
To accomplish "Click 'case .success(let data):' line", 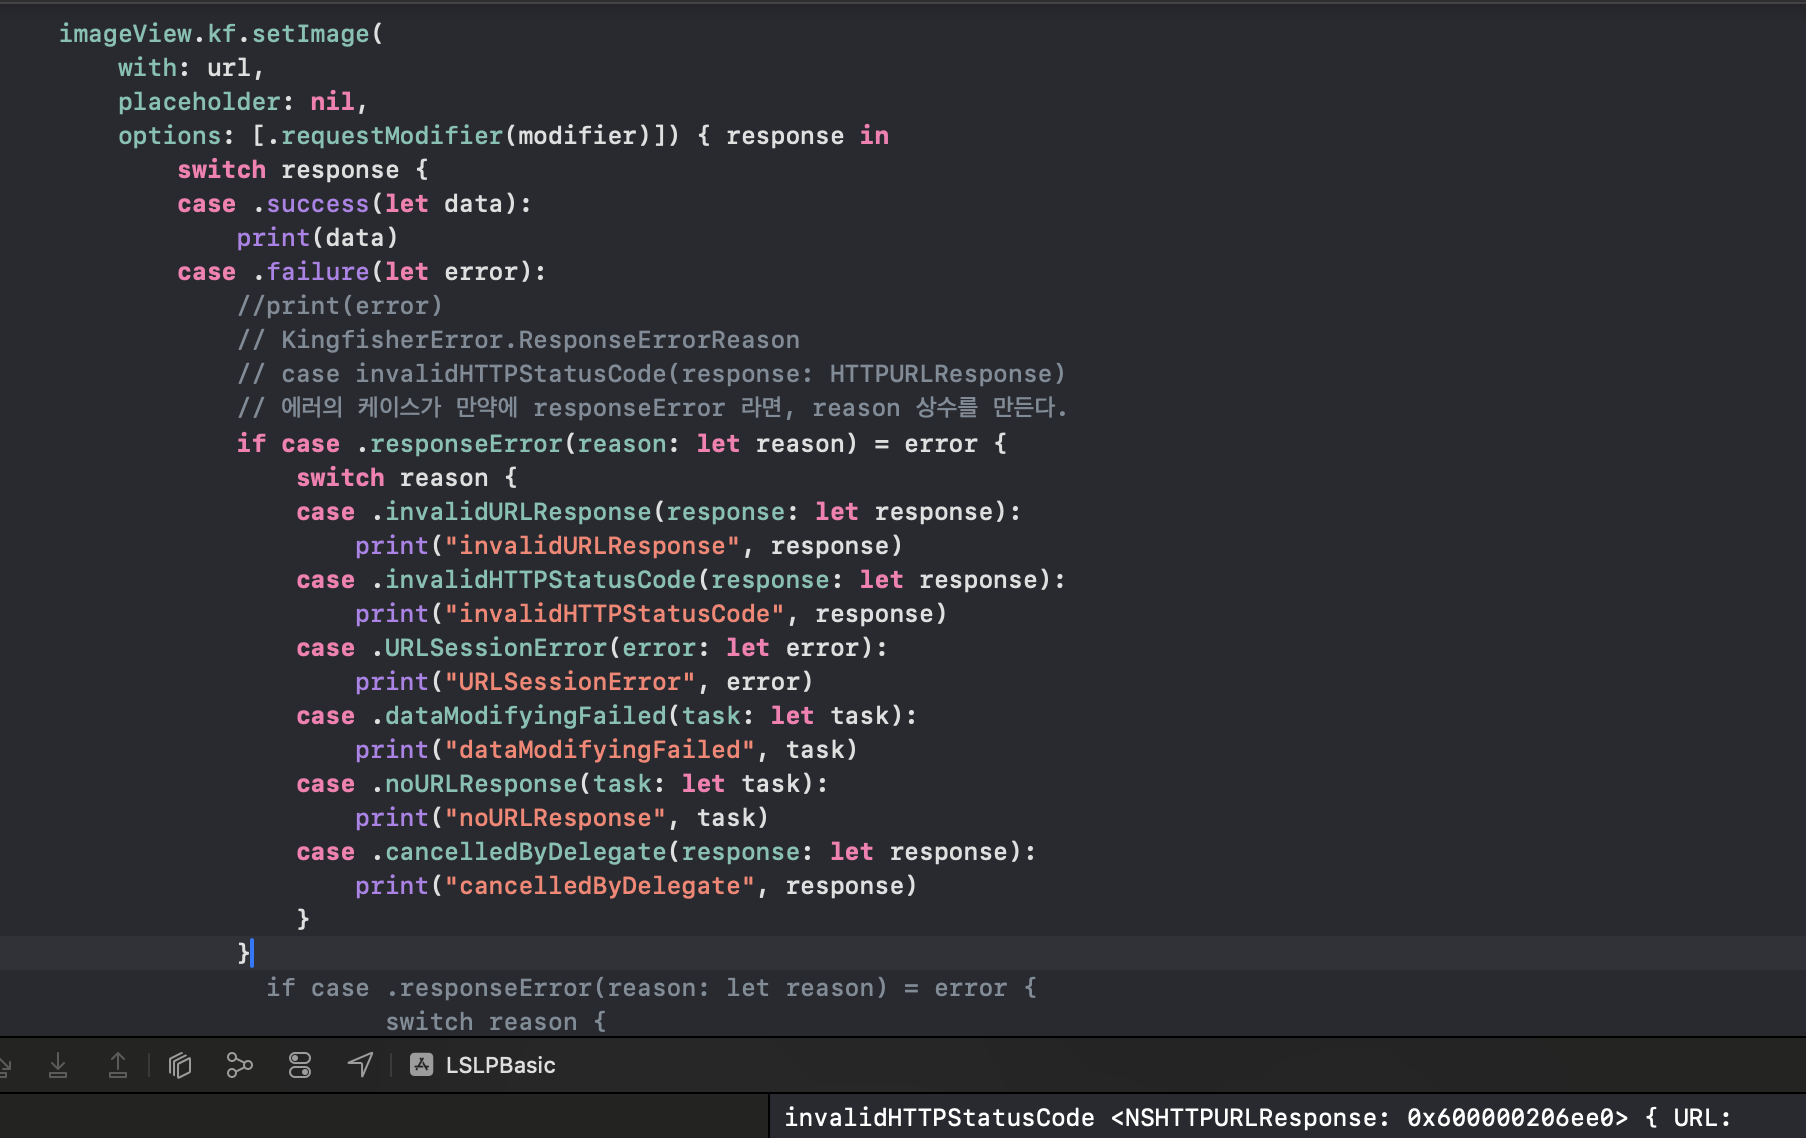I will click(355, 204).
